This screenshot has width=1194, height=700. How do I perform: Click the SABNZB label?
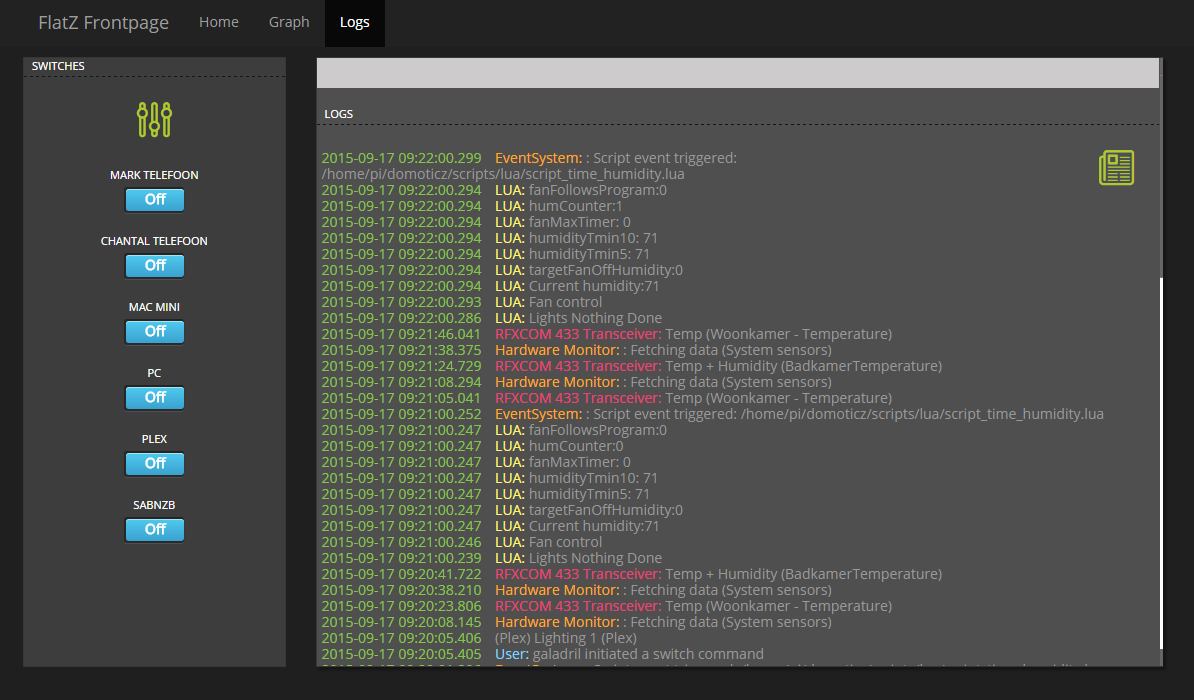tap(154, 505)
